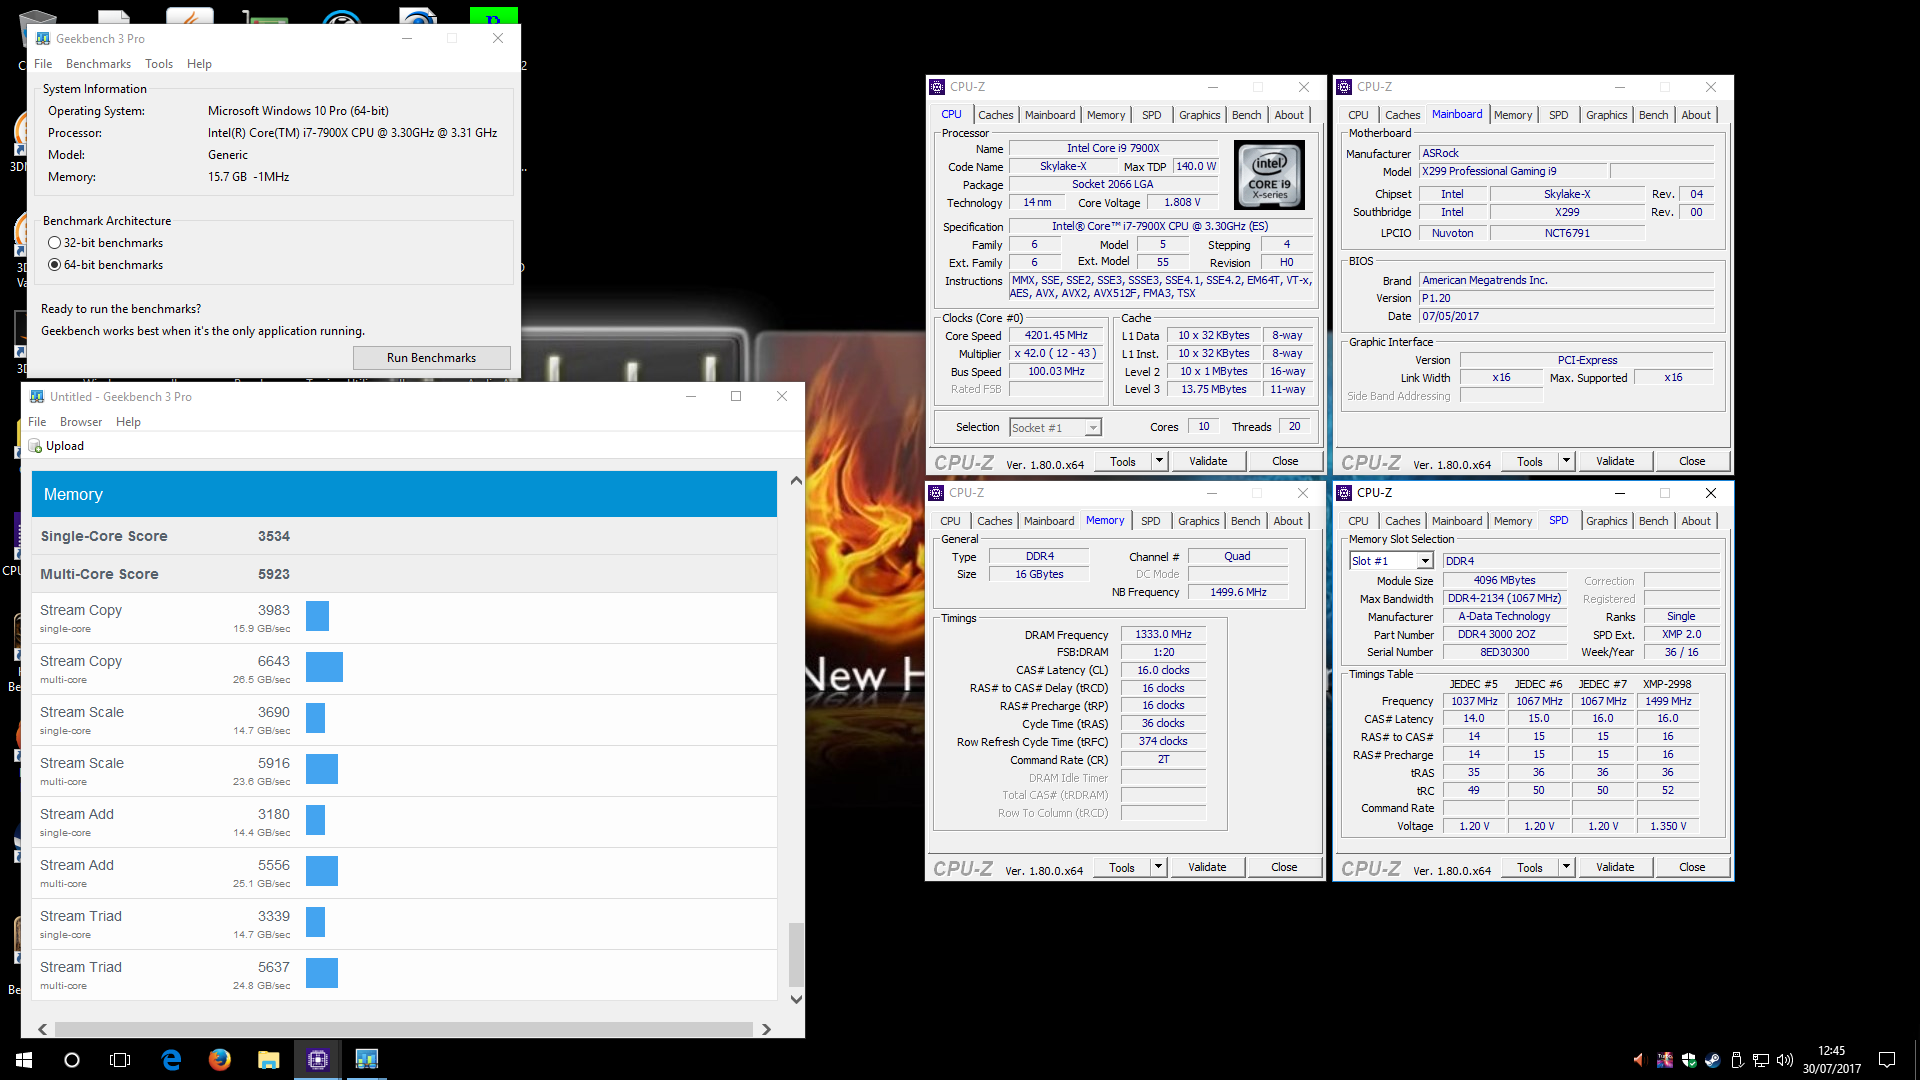1920x1080 pixels.
Task: Click the scroll-down arrow in Geekbench results
Action: [796, 999]
